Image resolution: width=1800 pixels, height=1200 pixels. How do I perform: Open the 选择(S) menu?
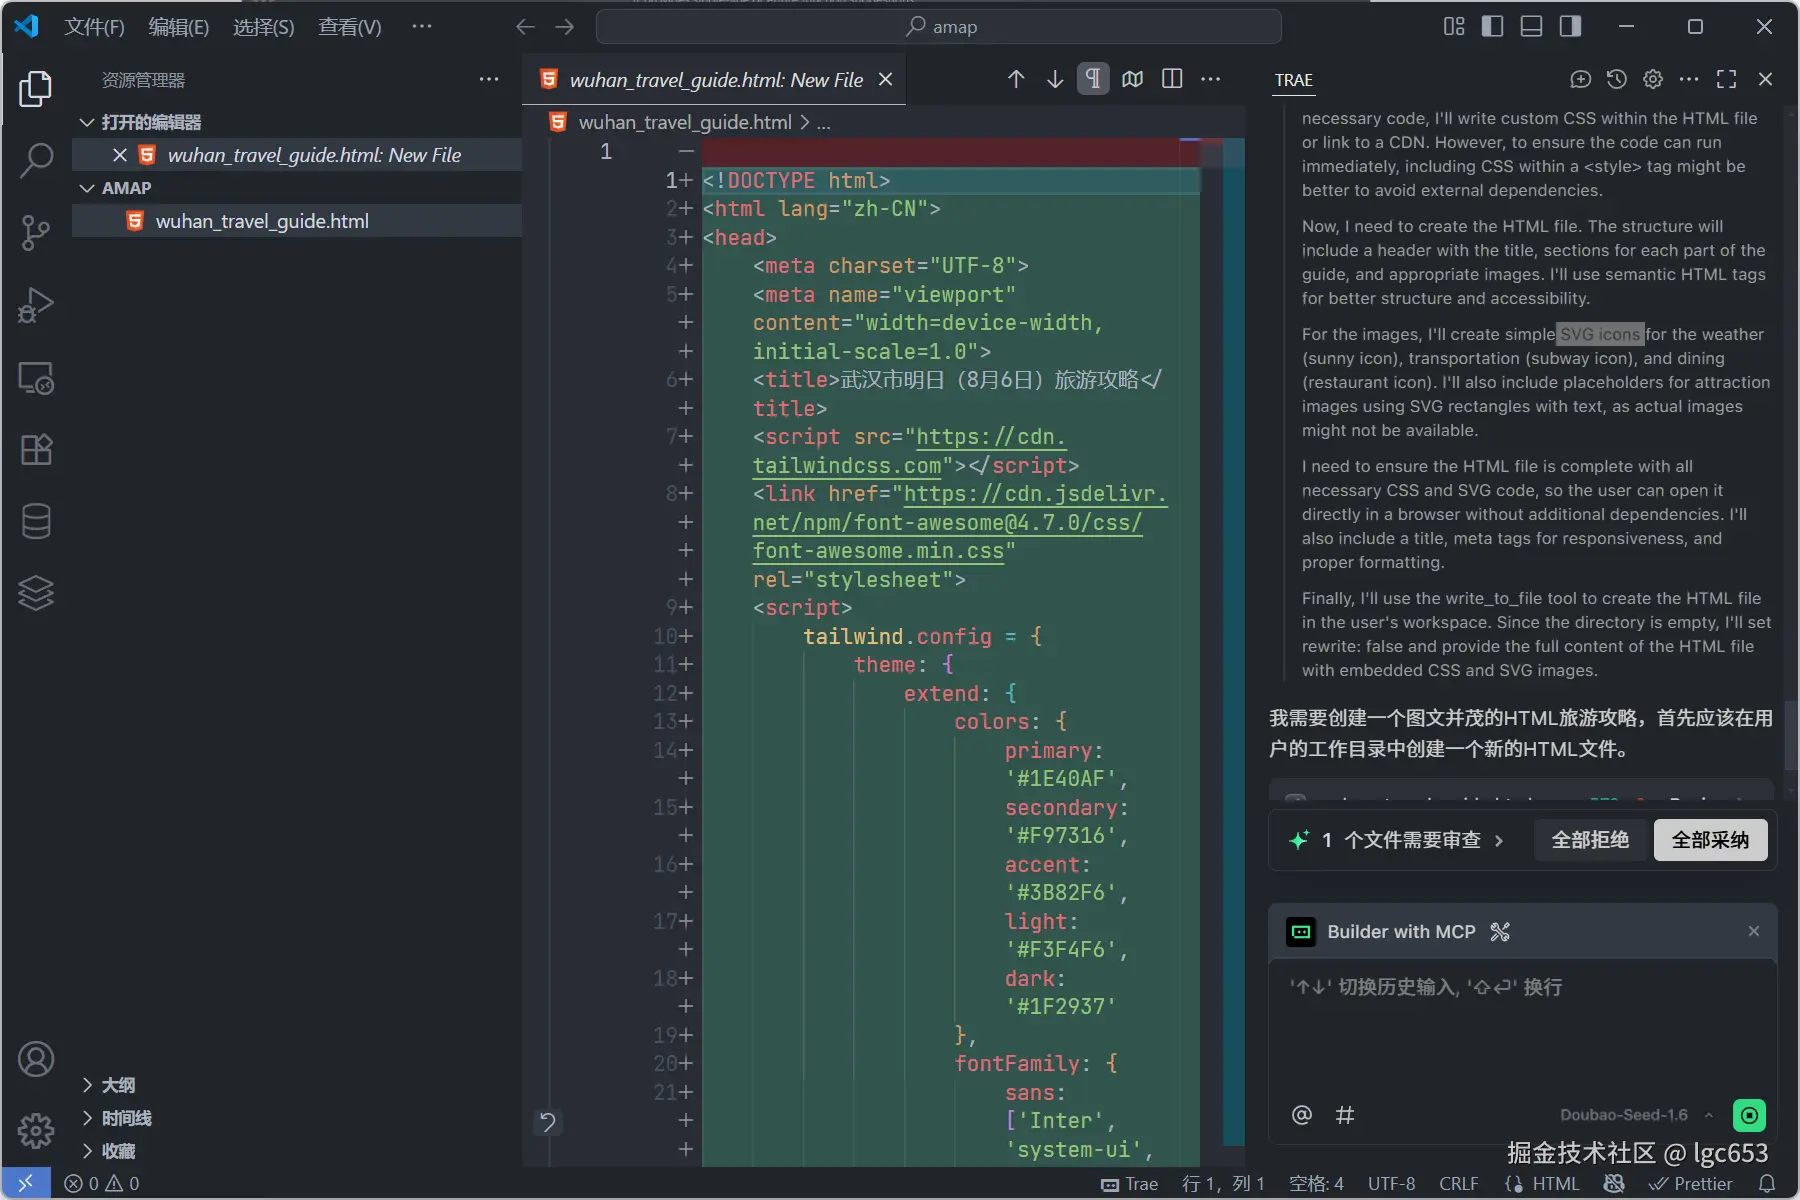tap(264, 27)
